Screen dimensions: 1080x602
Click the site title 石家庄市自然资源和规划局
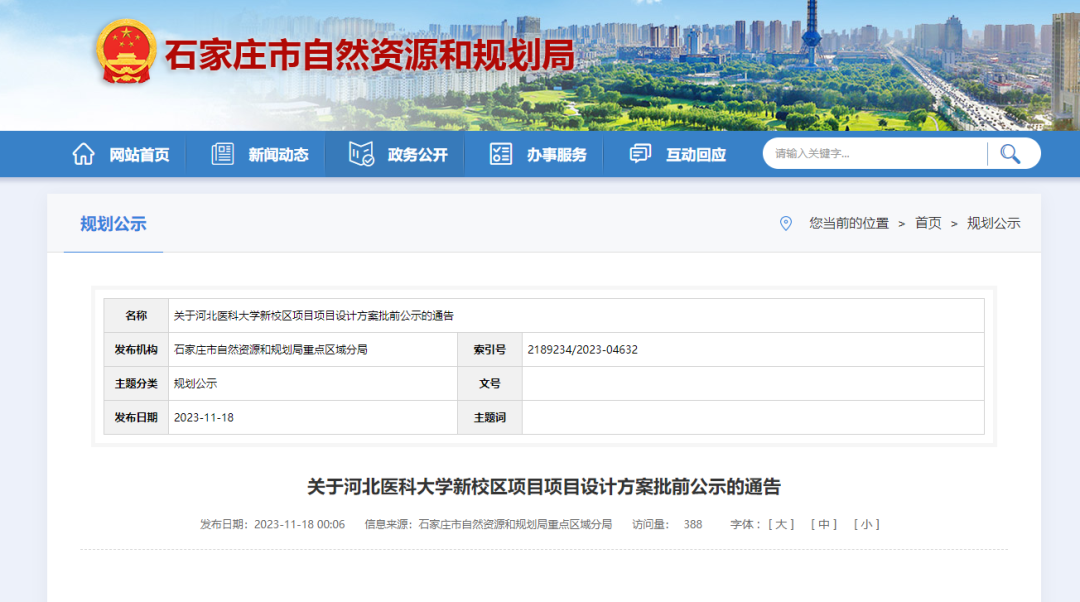[369, 55]
